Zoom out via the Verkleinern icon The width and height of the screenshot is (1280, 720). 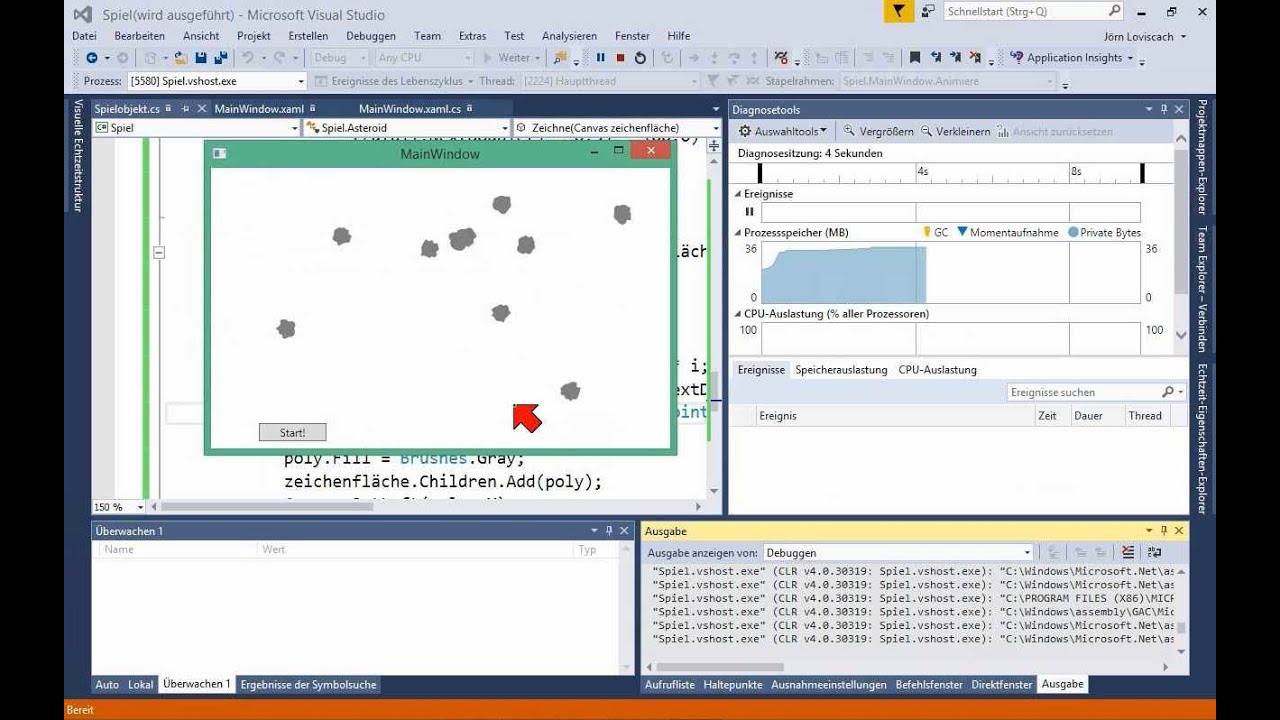[927, 131]
